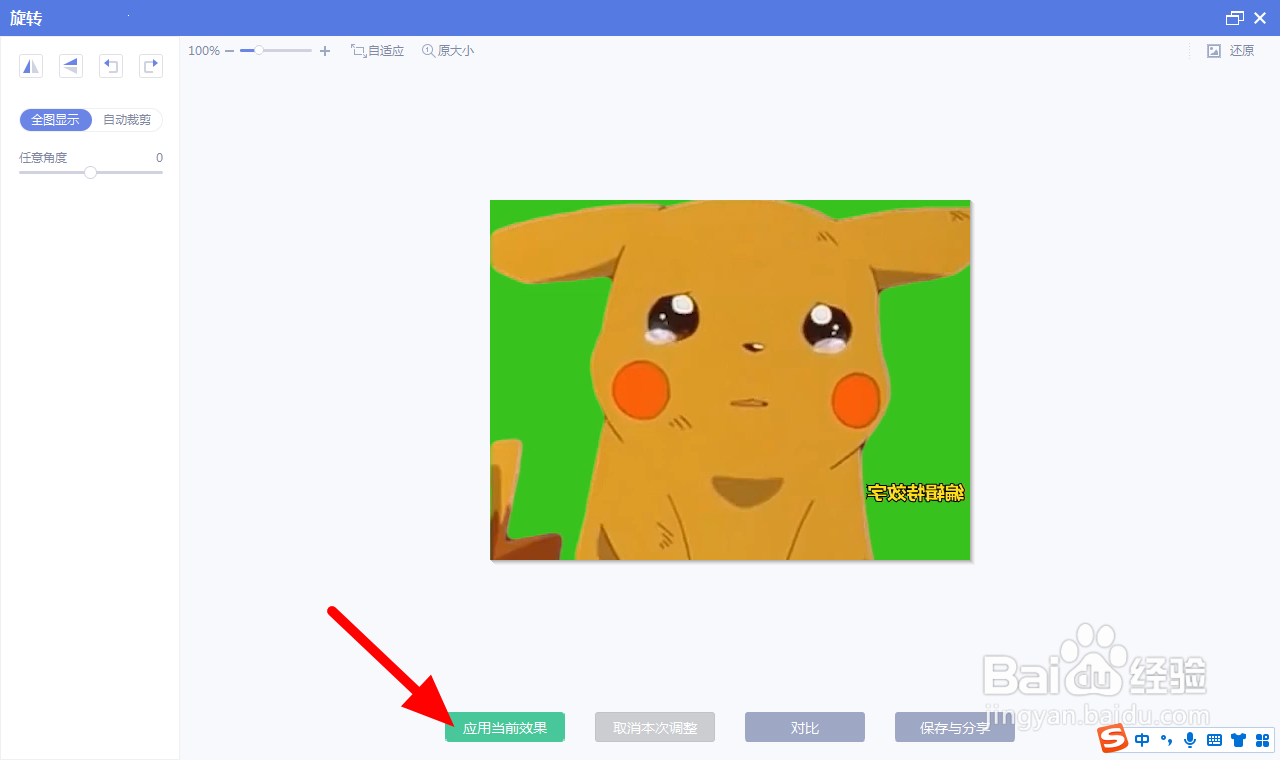Switch to 自动裁剪 mode
Screen dimensions: 1280x760
[x=127, y=120]
